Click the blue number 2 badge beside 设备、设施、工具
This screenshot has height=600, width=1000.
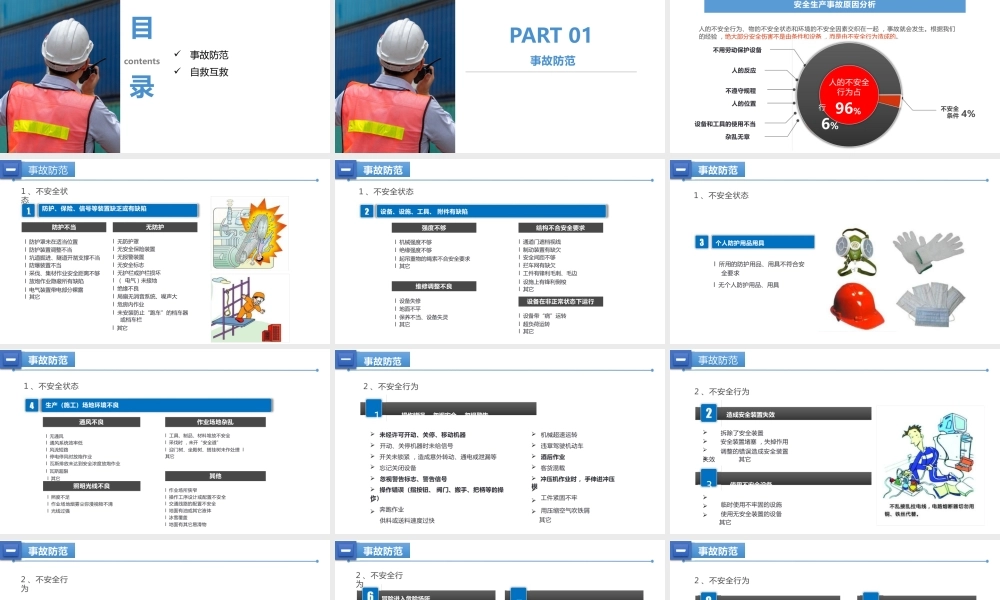point(366,211)
